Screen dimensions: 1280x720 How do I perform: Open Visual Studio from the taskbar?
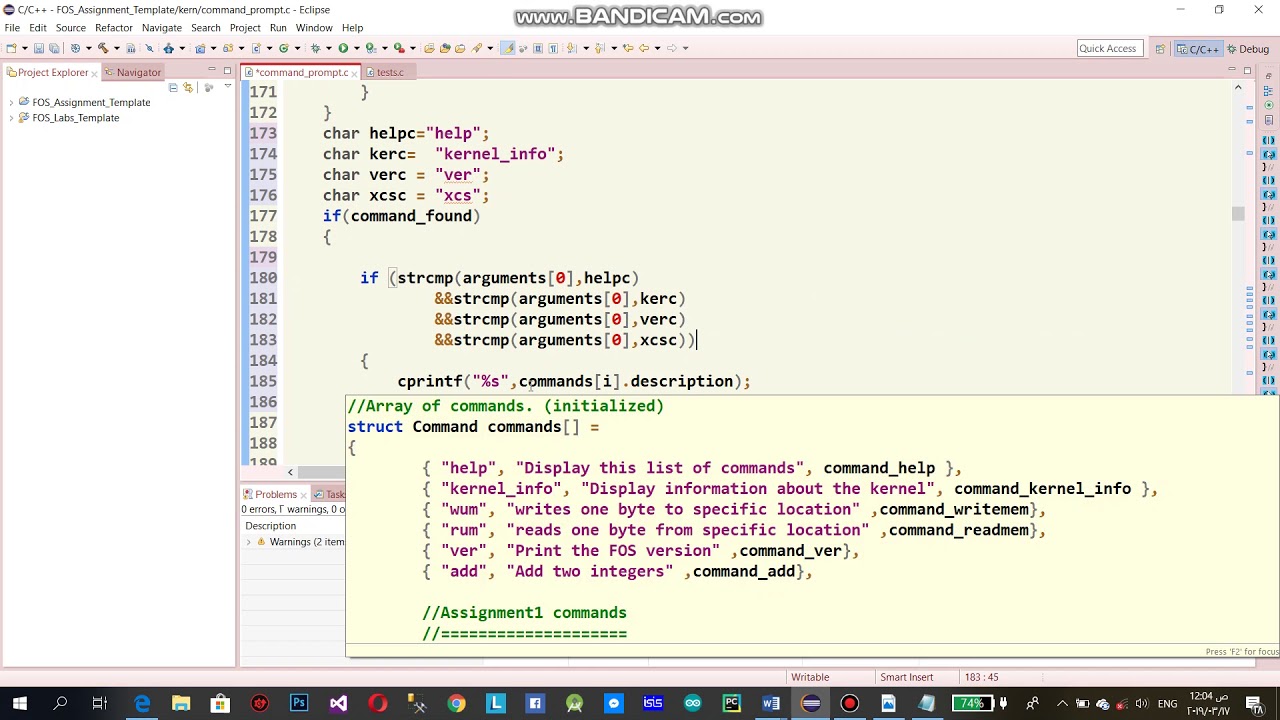pyautogui.click(x=338, y=703)
